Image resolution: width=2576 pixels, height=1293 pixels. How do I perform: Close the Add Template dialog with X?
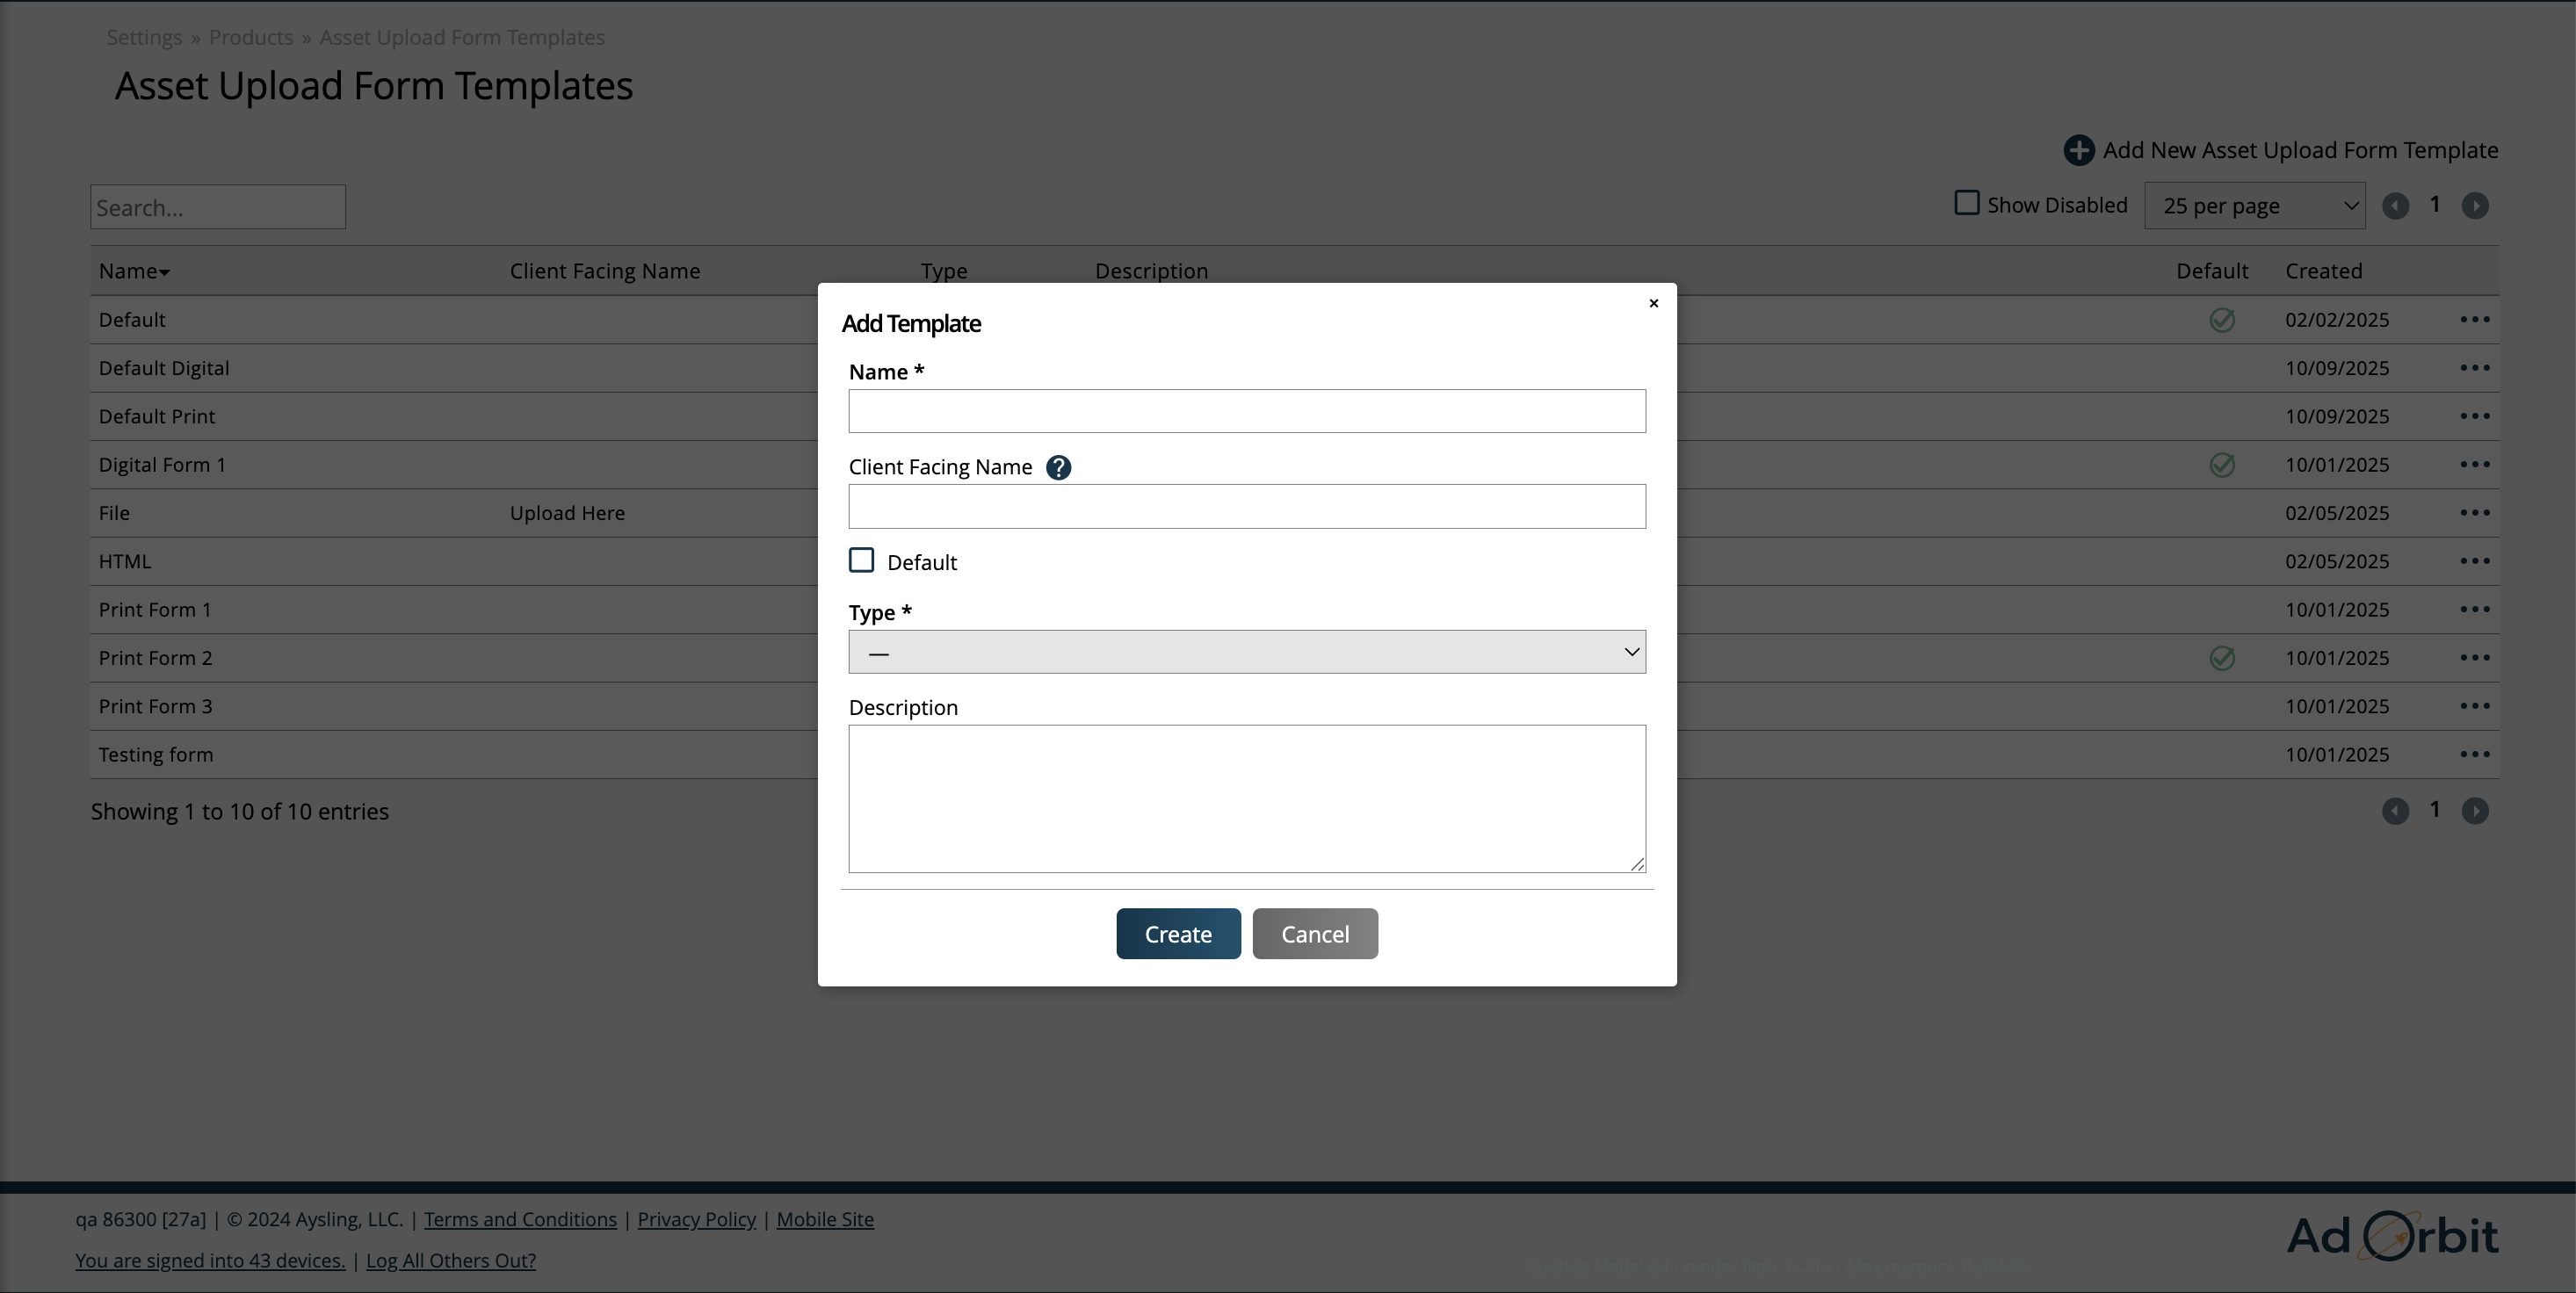[1653, 303]
